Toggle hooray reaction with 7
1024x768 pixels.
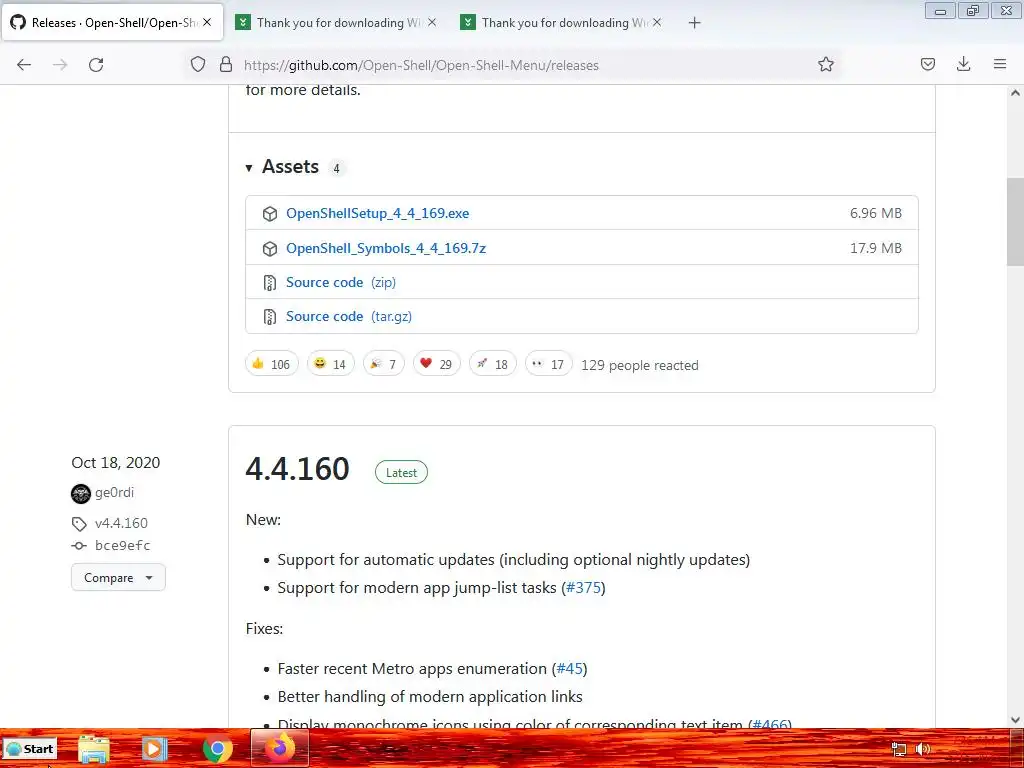pos(383,364)
